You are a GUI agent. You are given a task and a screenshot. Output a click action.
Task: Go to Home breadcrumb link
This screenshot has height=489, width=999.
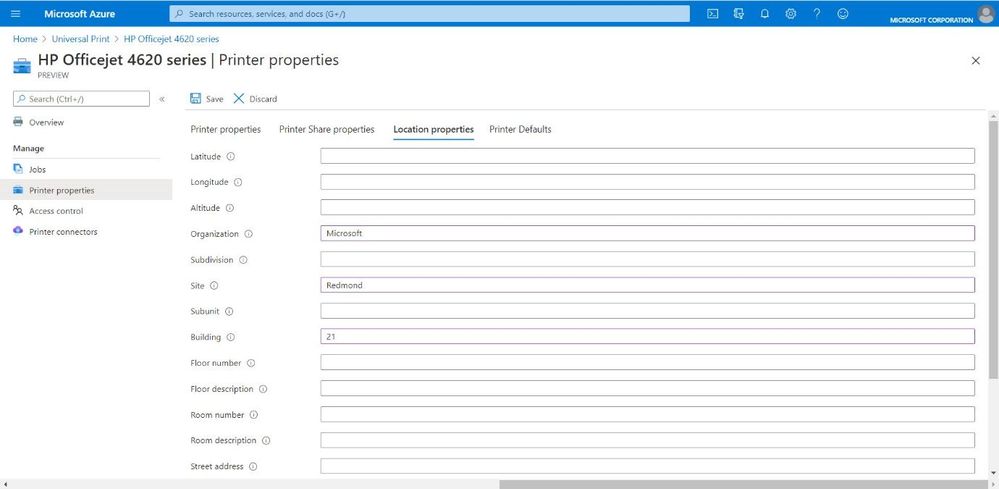coord(25,39)
